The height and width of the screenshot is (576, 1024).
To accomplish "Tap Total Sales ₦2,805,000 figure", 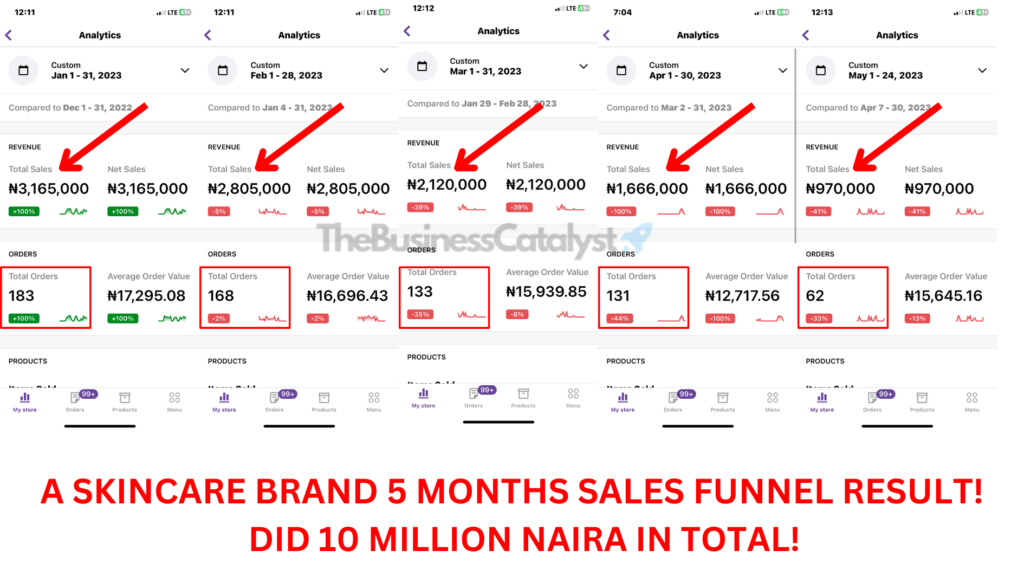I will pos(249,189).
